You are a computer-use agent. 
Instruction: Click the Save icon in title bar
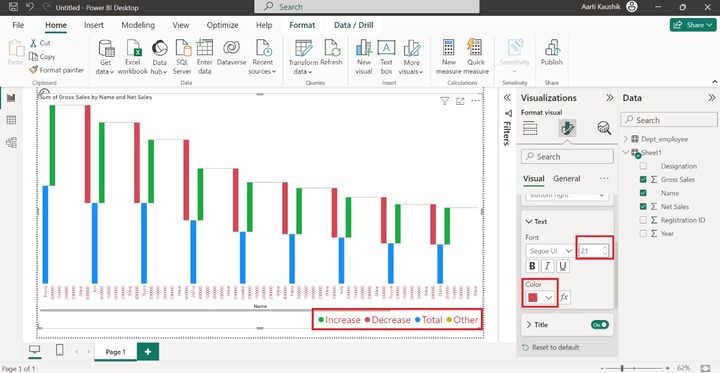click(13, 7)
